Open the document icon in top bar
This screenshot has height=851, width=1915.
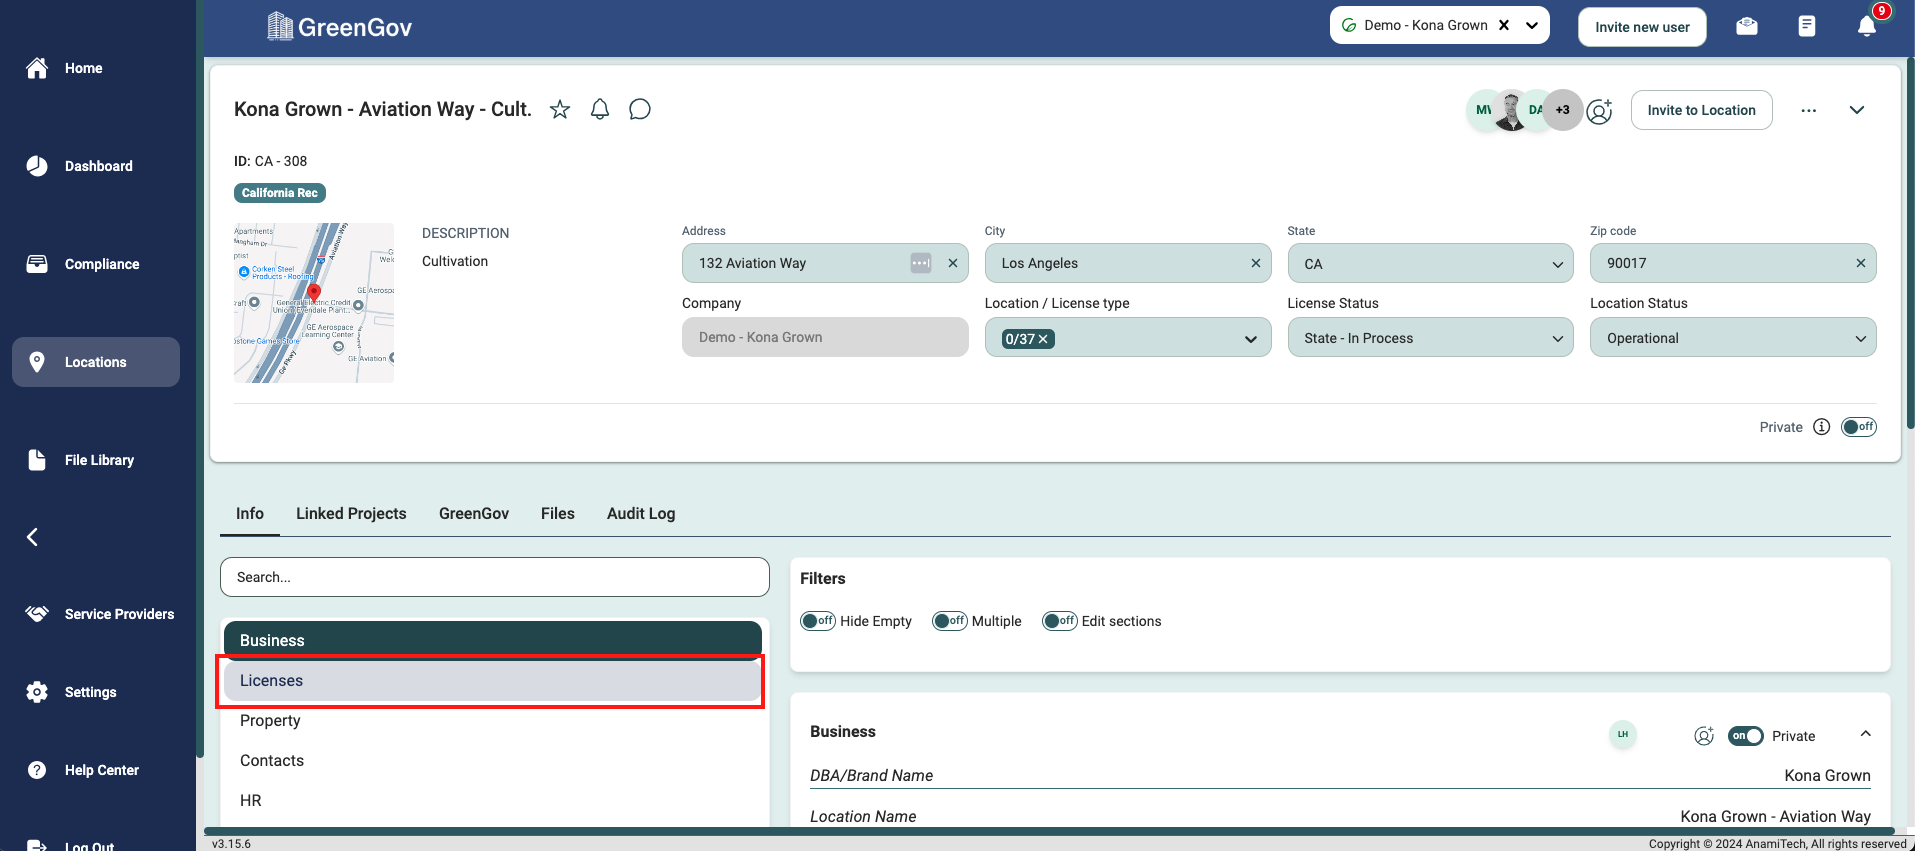(1806, 26)
